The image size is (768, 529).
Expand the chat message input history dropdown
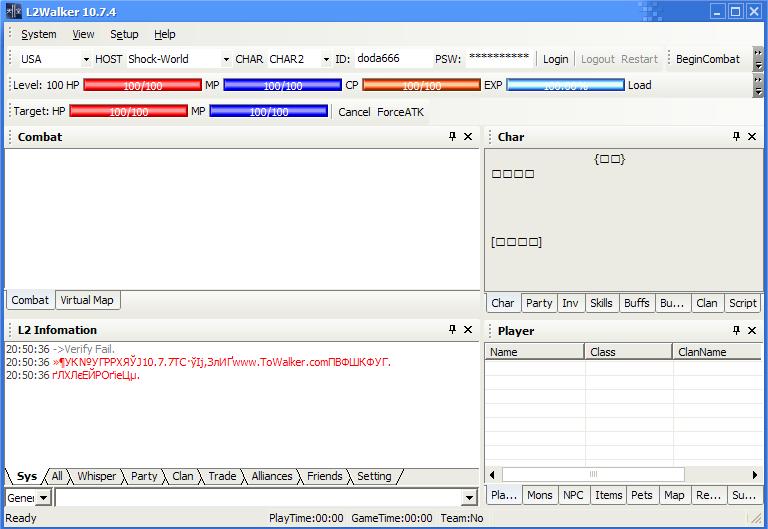coord(469,498)
